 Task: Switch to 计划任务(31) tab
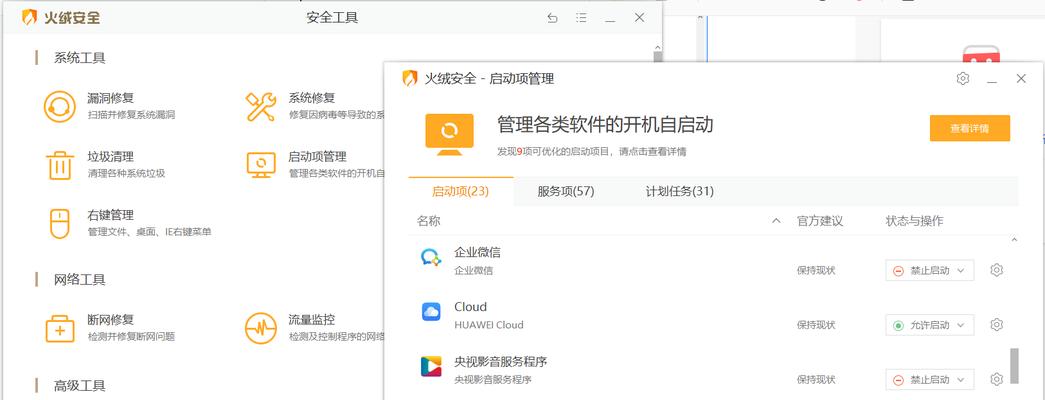pos(680,191)
